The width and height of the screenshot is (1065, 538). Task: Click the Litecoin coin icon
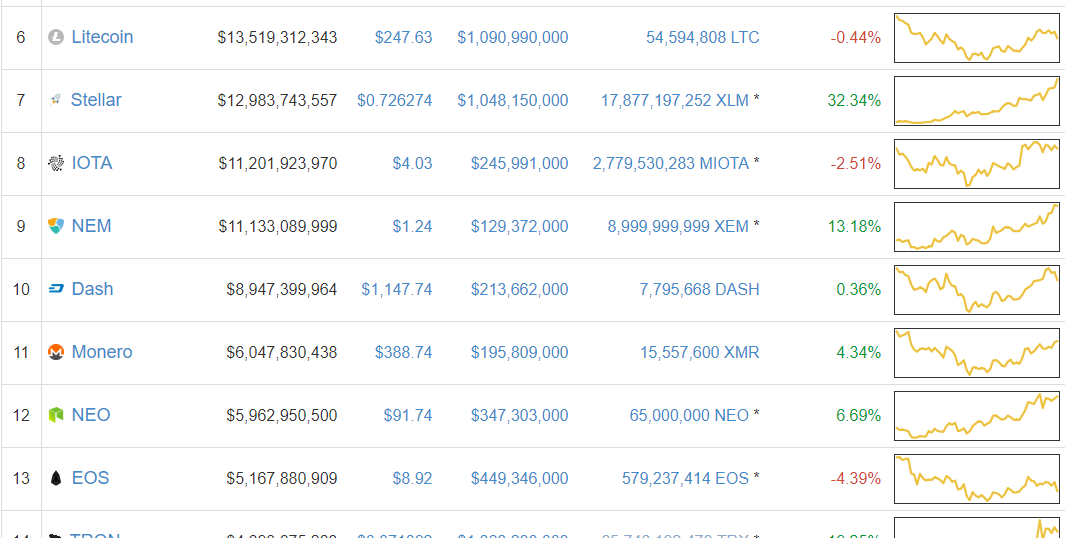[56, 37]
